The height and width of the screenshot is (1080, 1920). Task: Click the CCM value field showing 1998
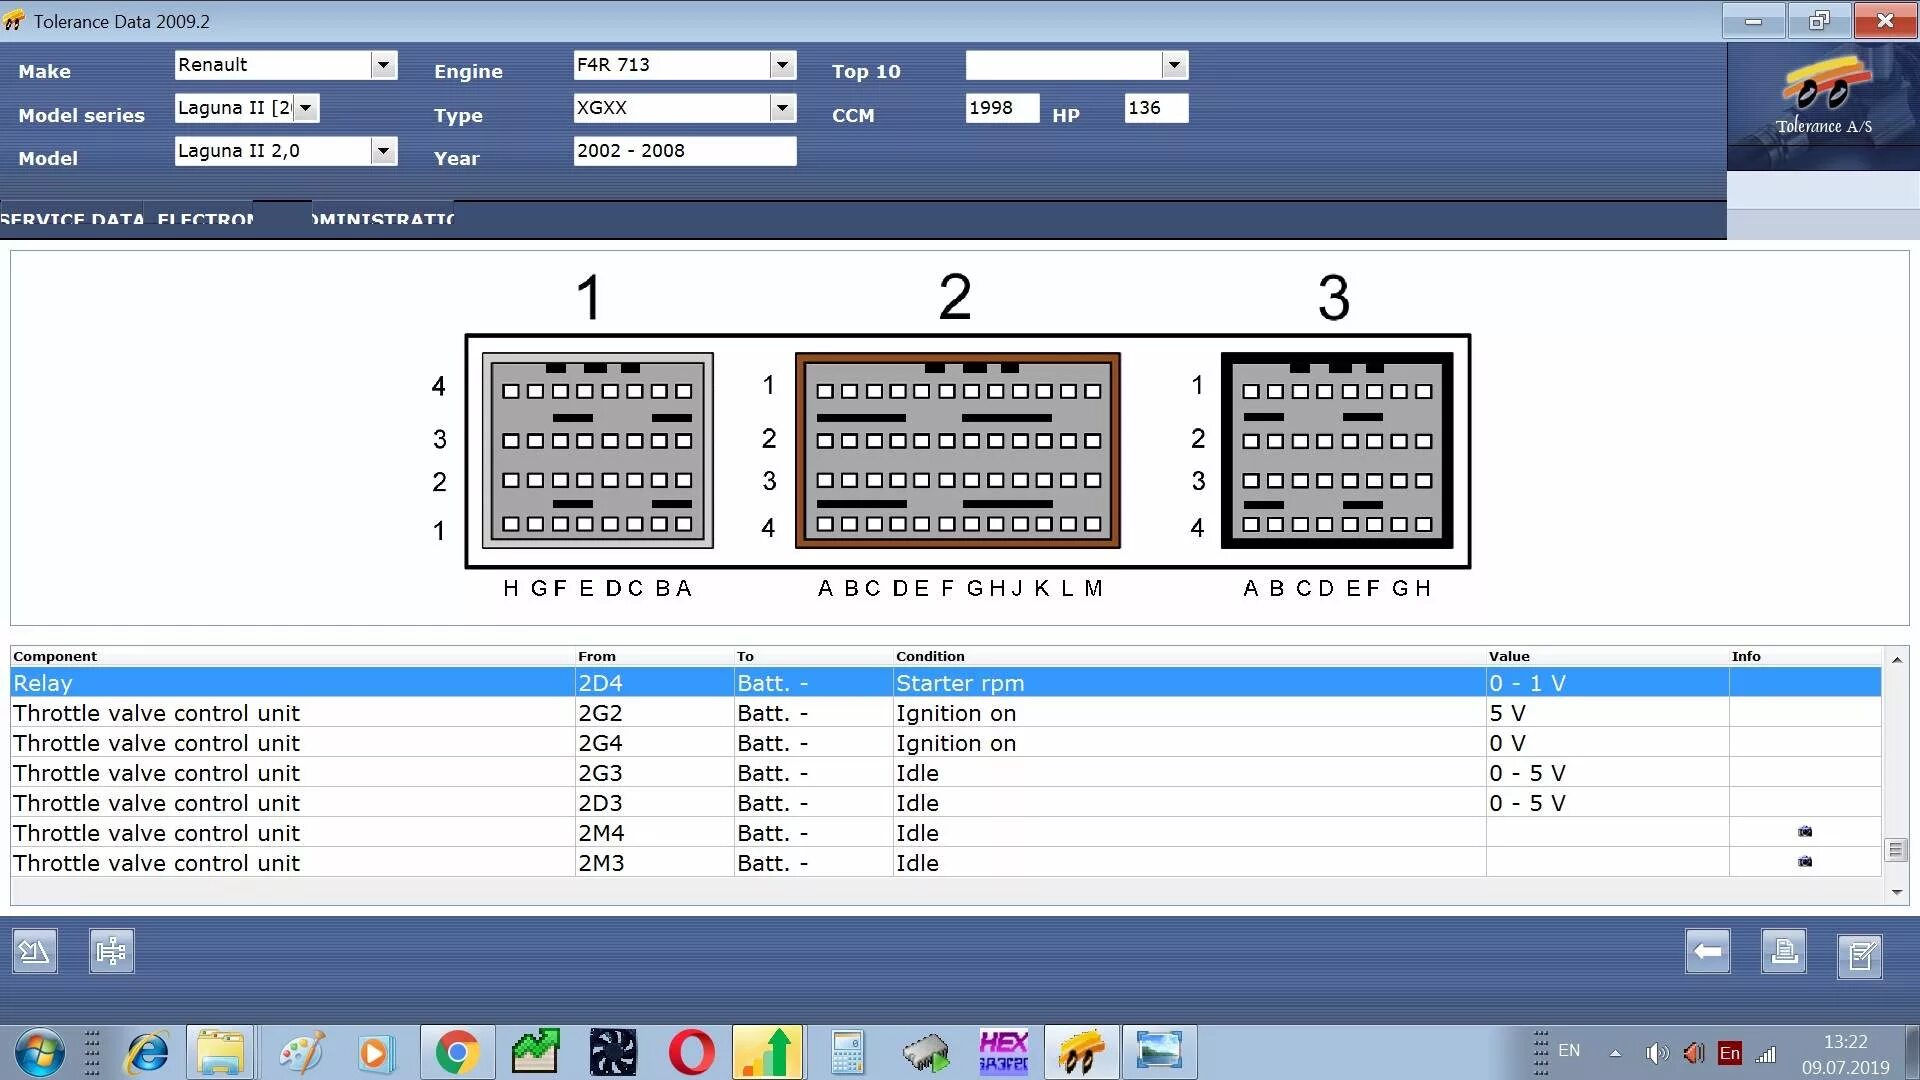coord(998,109)
